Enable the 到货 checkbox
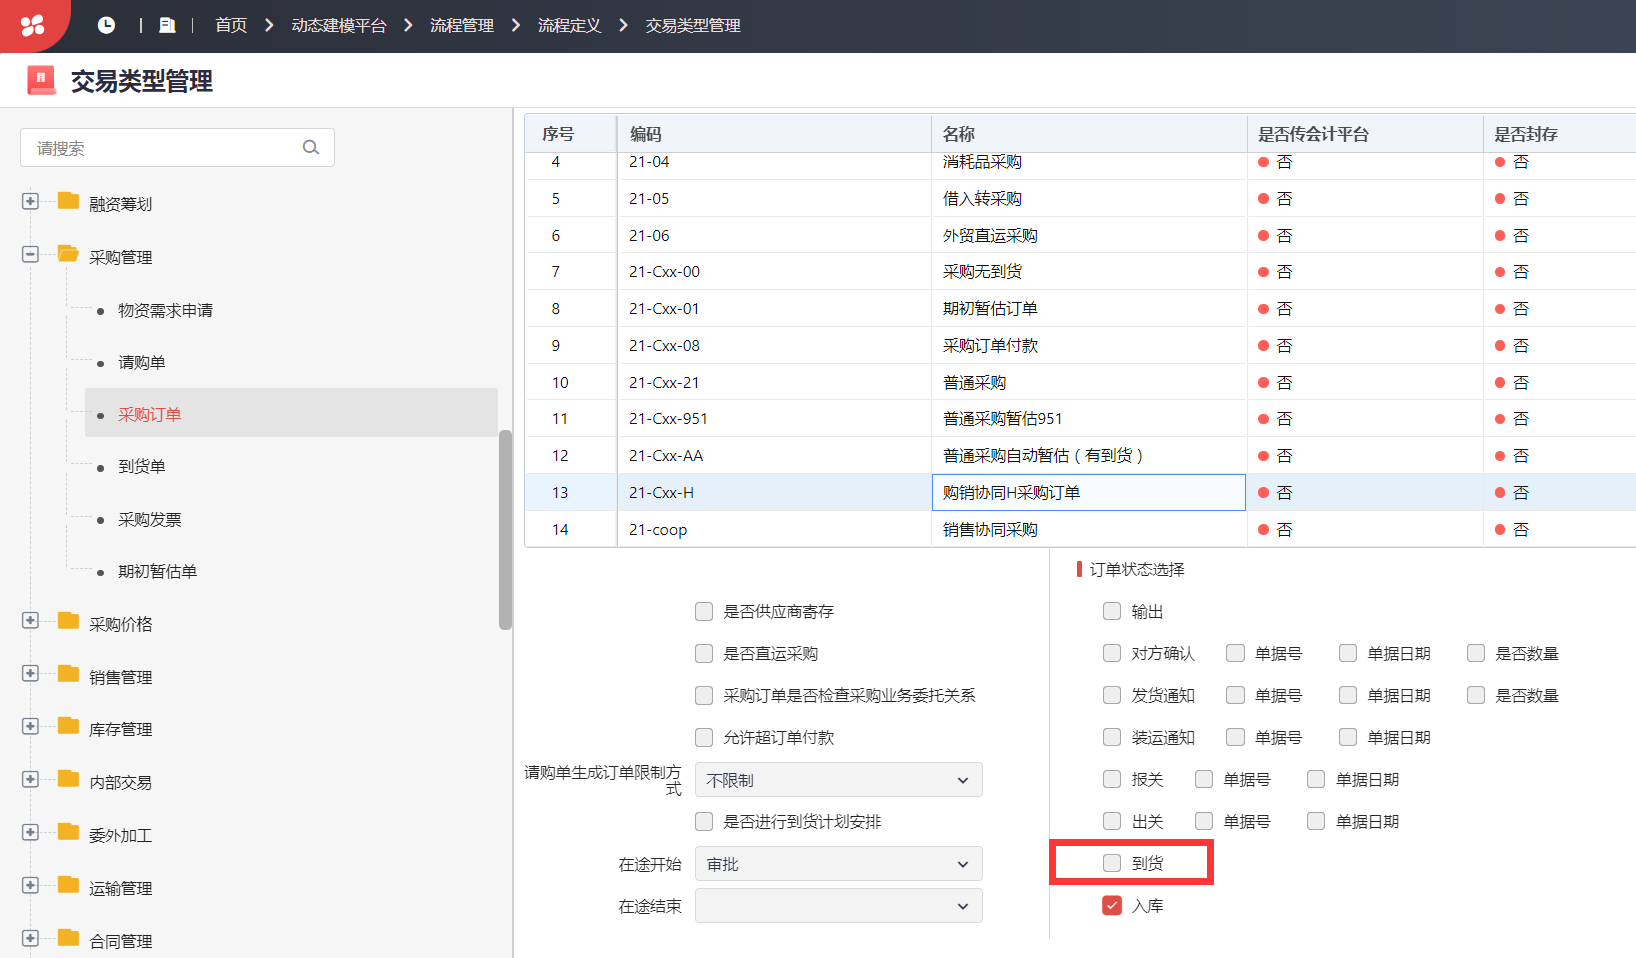Viewport: 1636px width, 958px height. (1112, 863)
